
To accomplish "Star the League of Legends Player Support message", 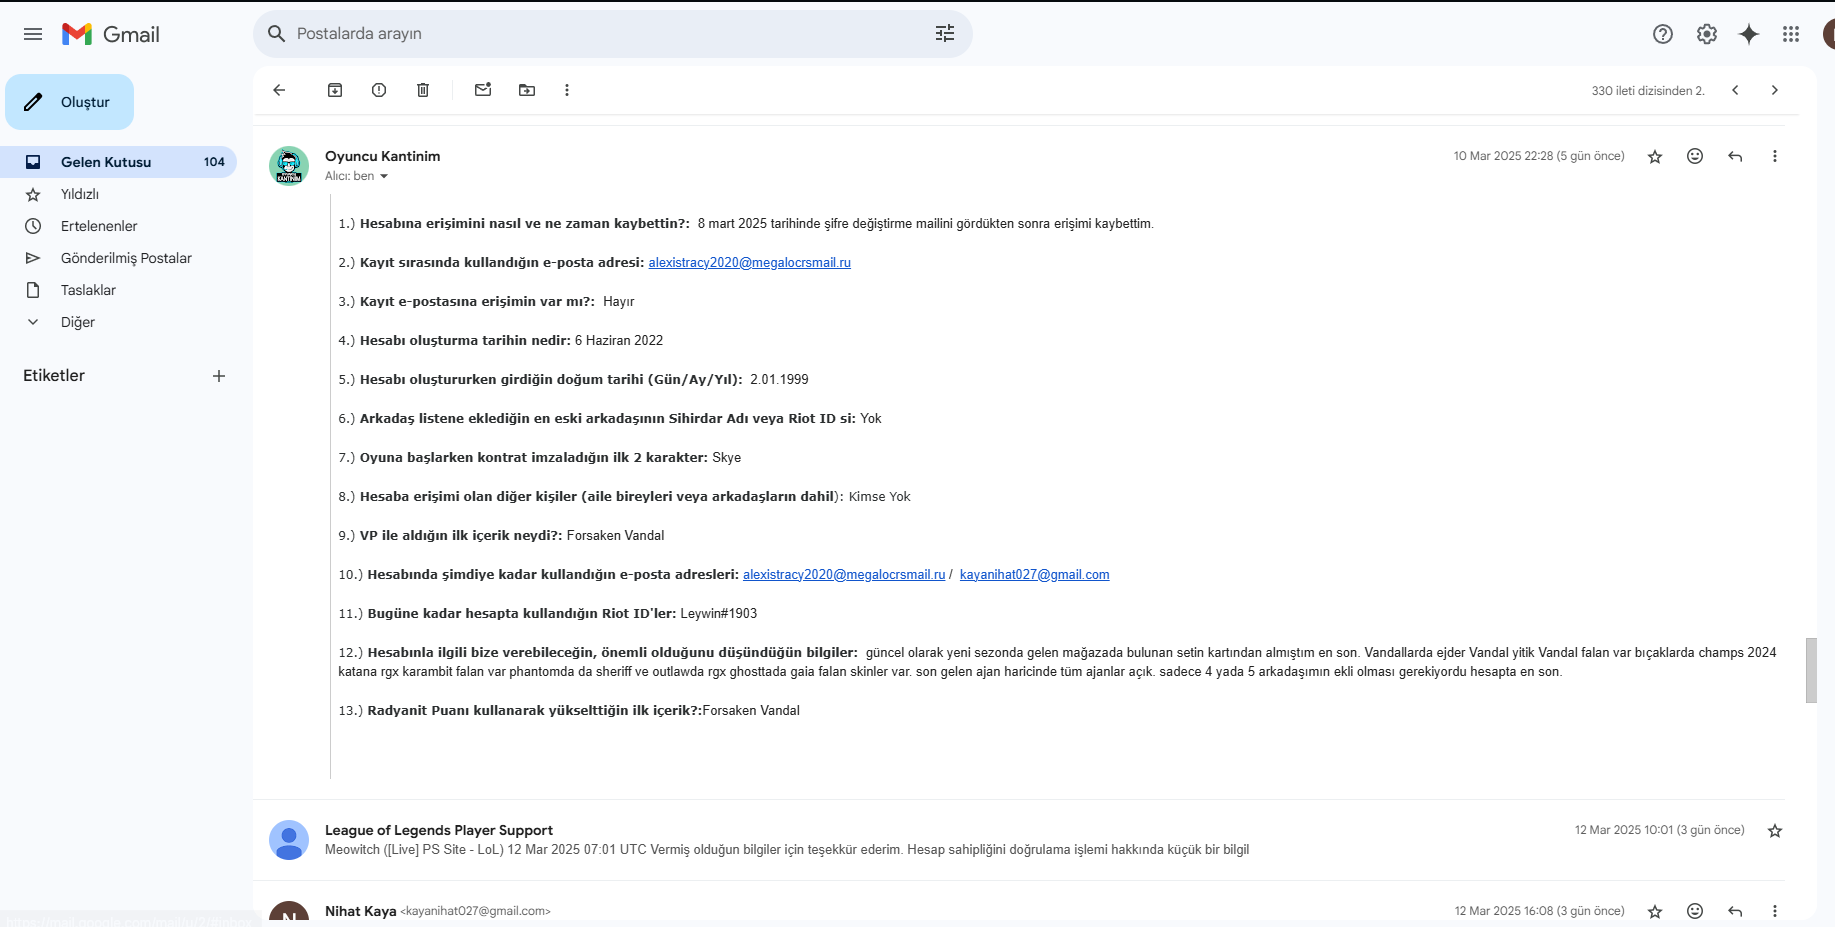I will coord(1775,831).
